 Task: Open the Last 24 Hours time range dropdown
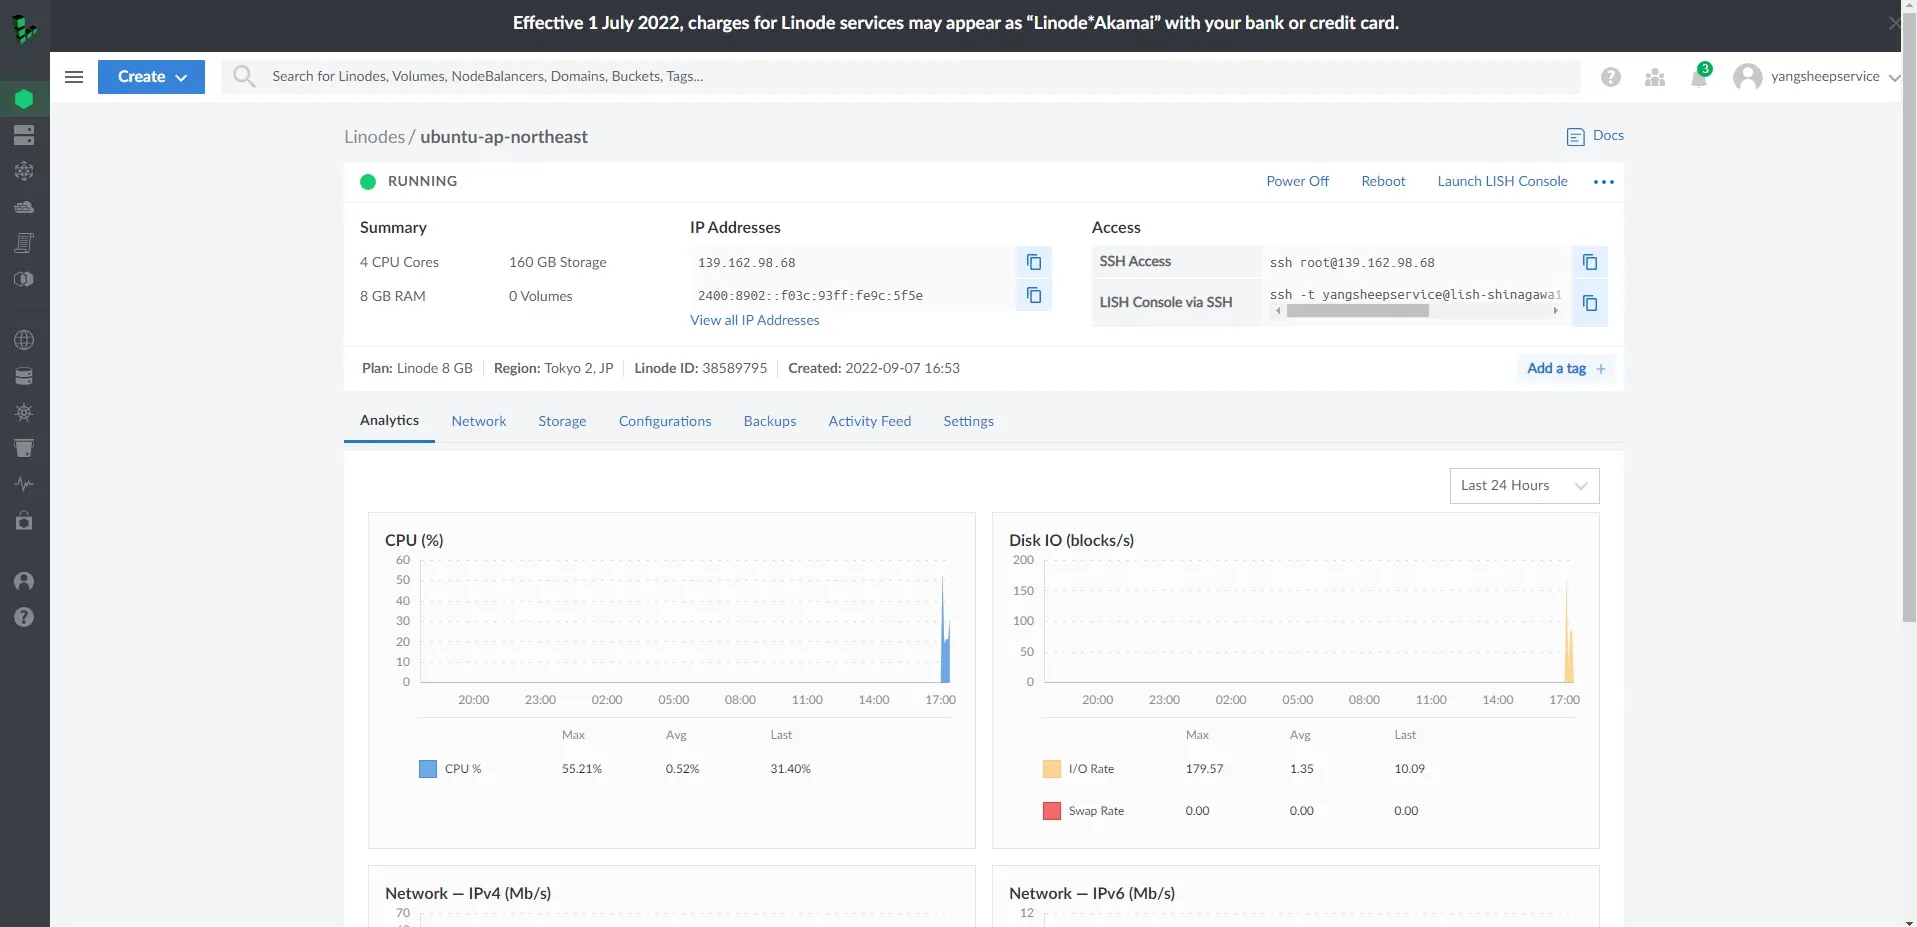point(1524,486)
